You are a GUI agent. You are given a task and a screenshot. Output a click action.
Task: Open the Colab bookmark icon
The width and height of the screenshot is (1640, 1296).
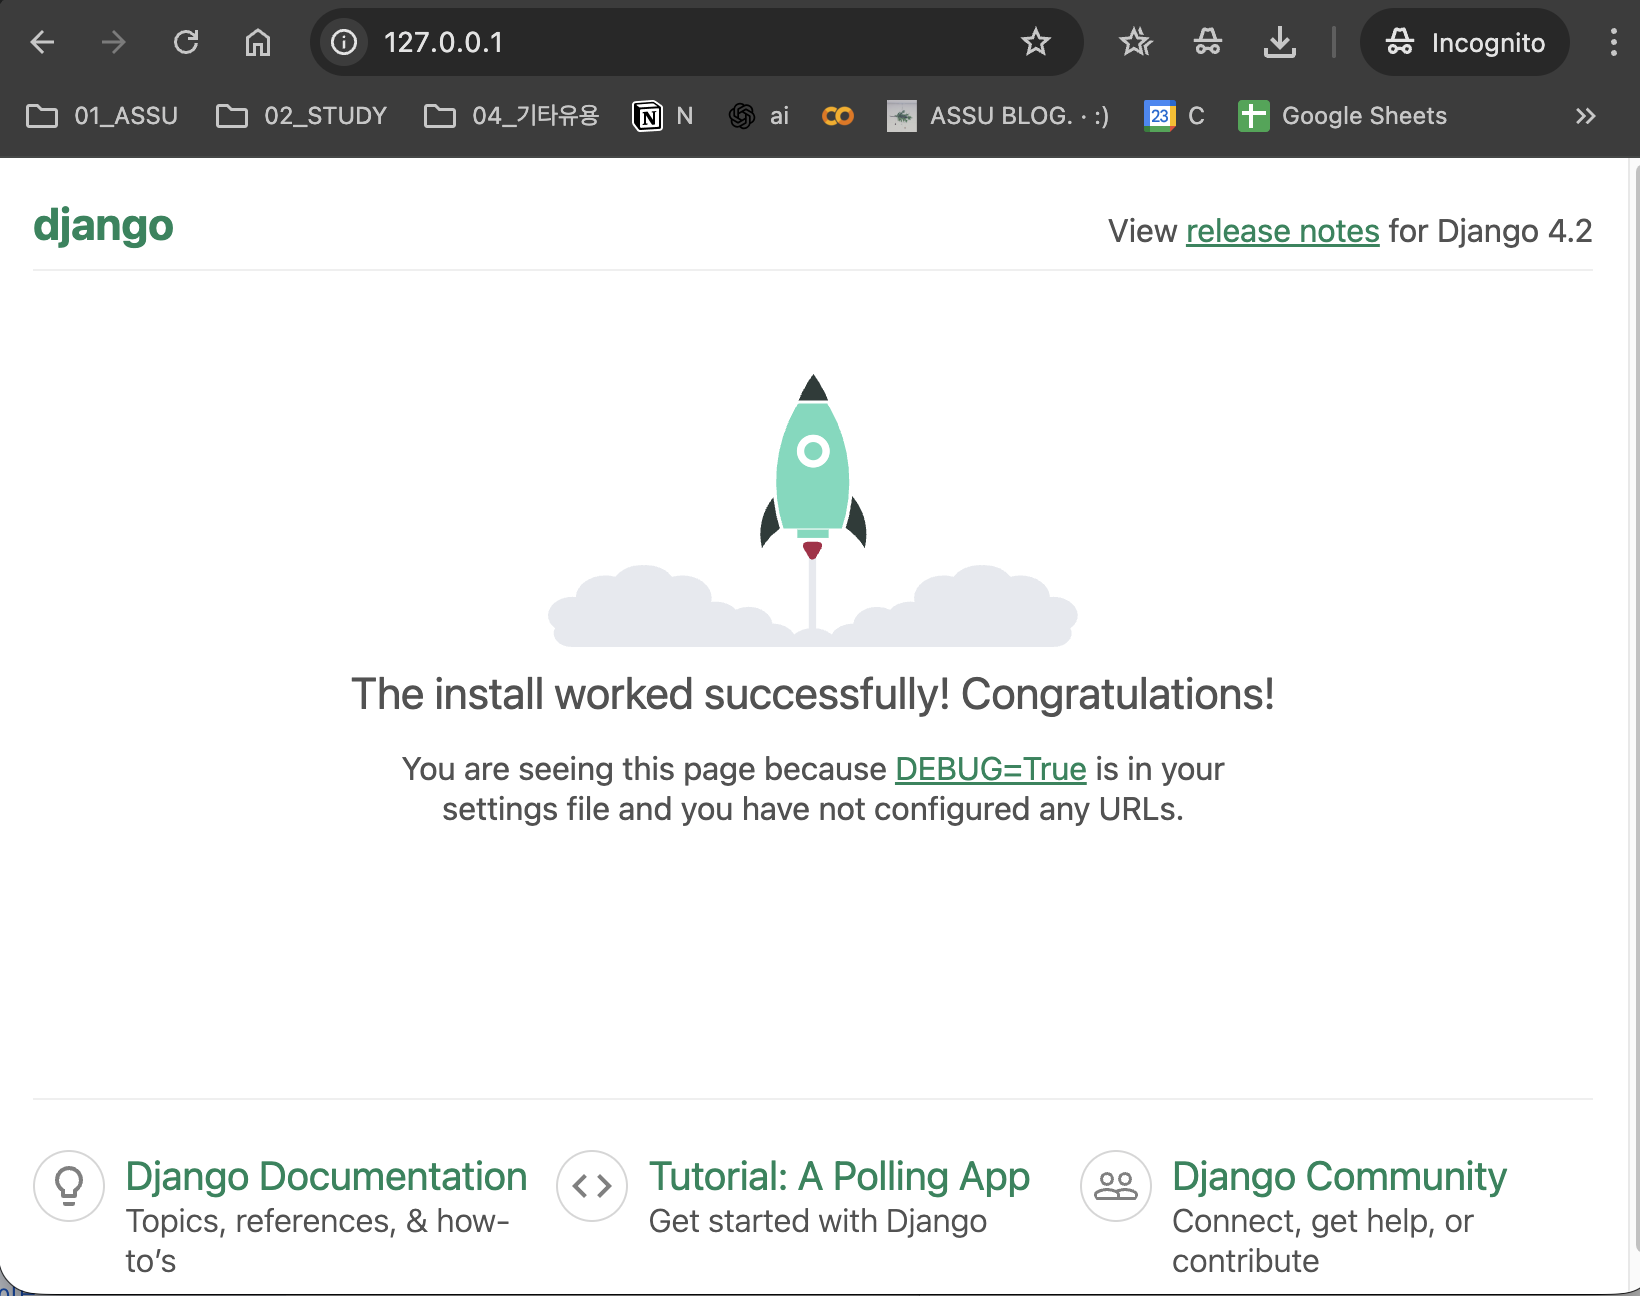838,116
